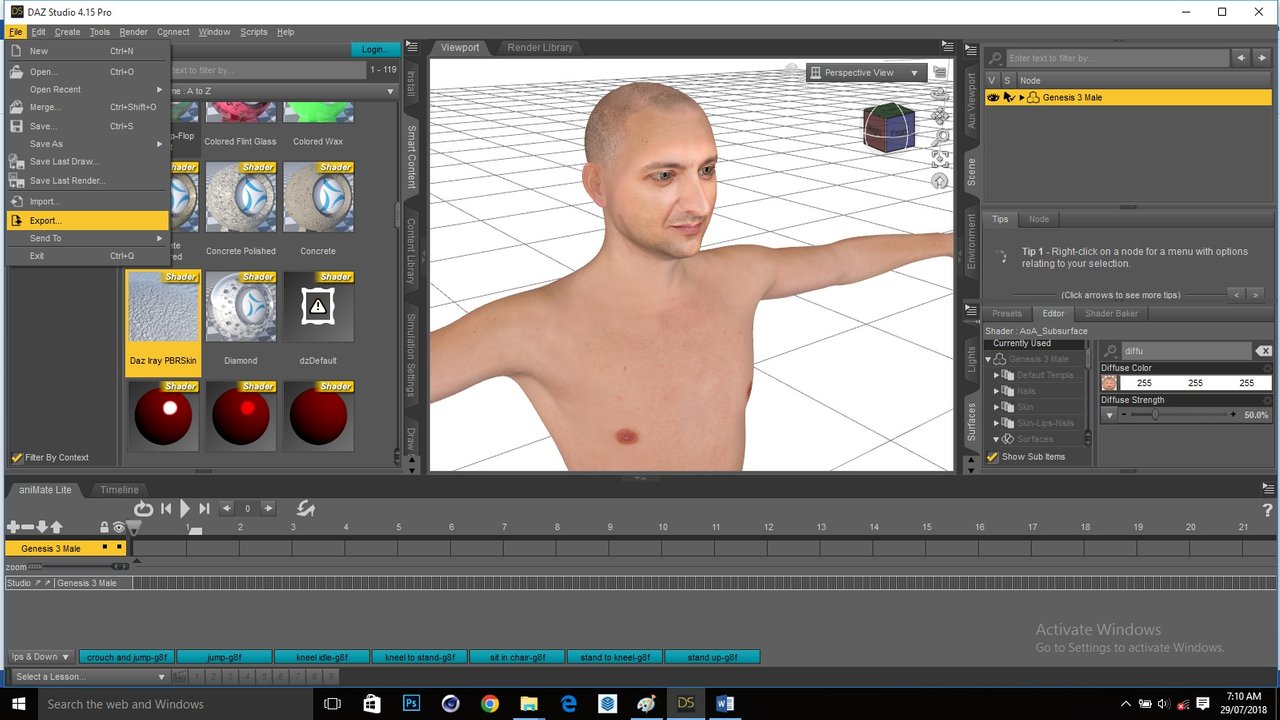
Task: Switch to the Timeline tab
Action: (x=119, y=490)
